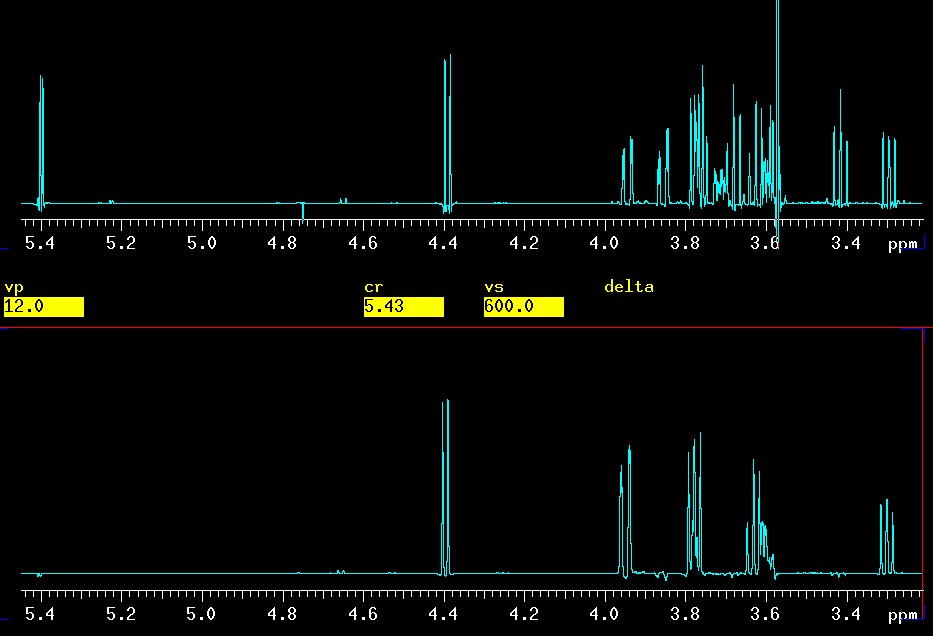
Task: Click the ppm unit label on bottom axis
Action: coord(903,615)
